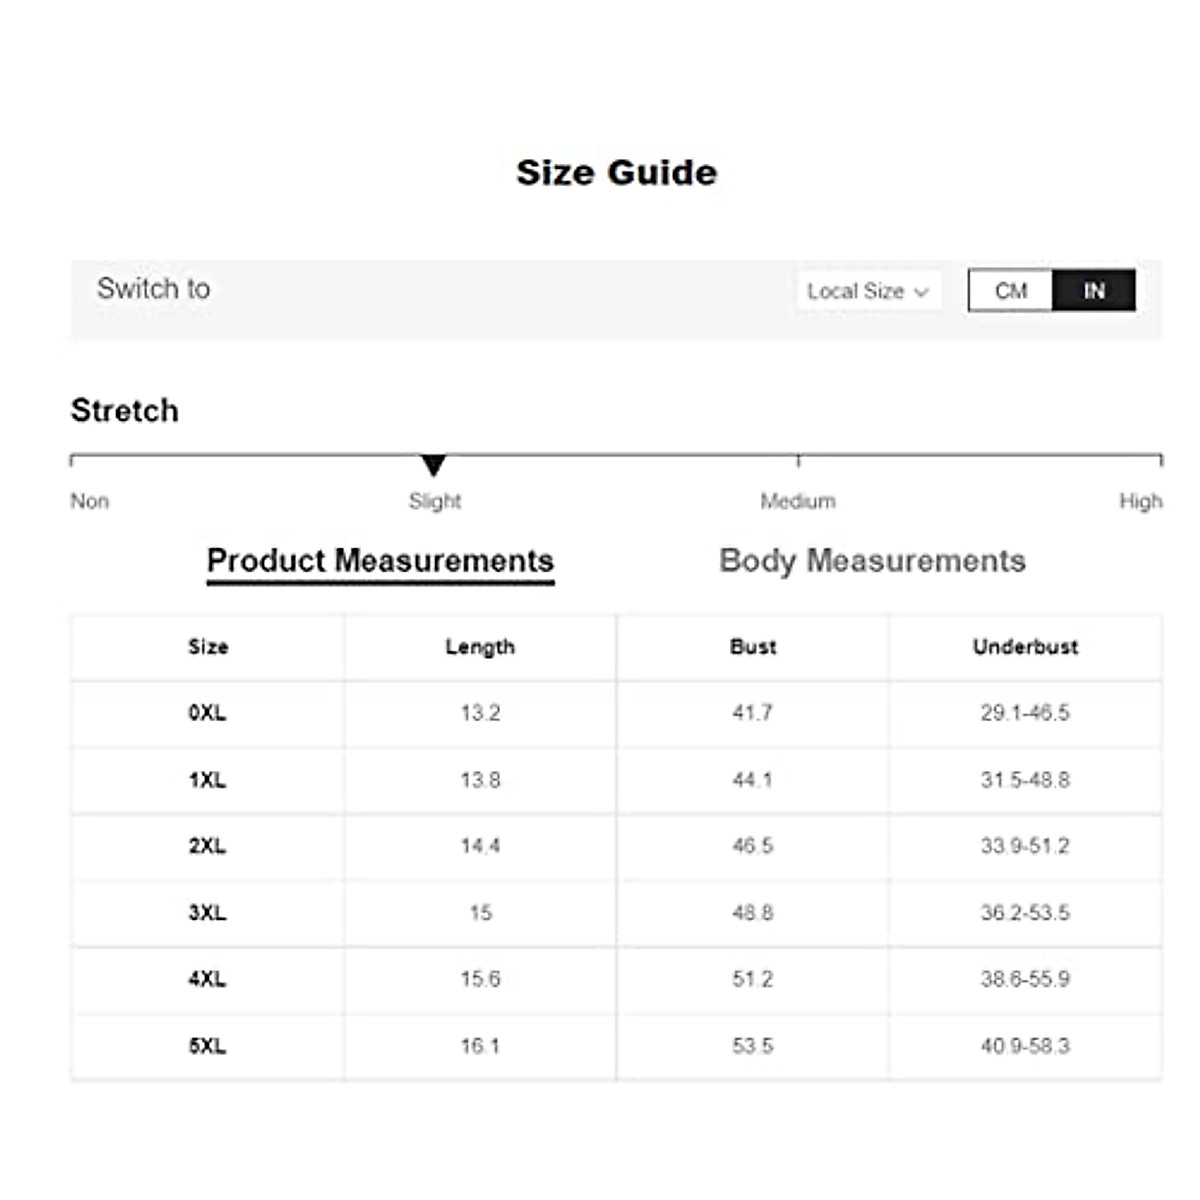Switch to Body Measurements tab
This screenshot has height=1200, width=1200.
872,561
